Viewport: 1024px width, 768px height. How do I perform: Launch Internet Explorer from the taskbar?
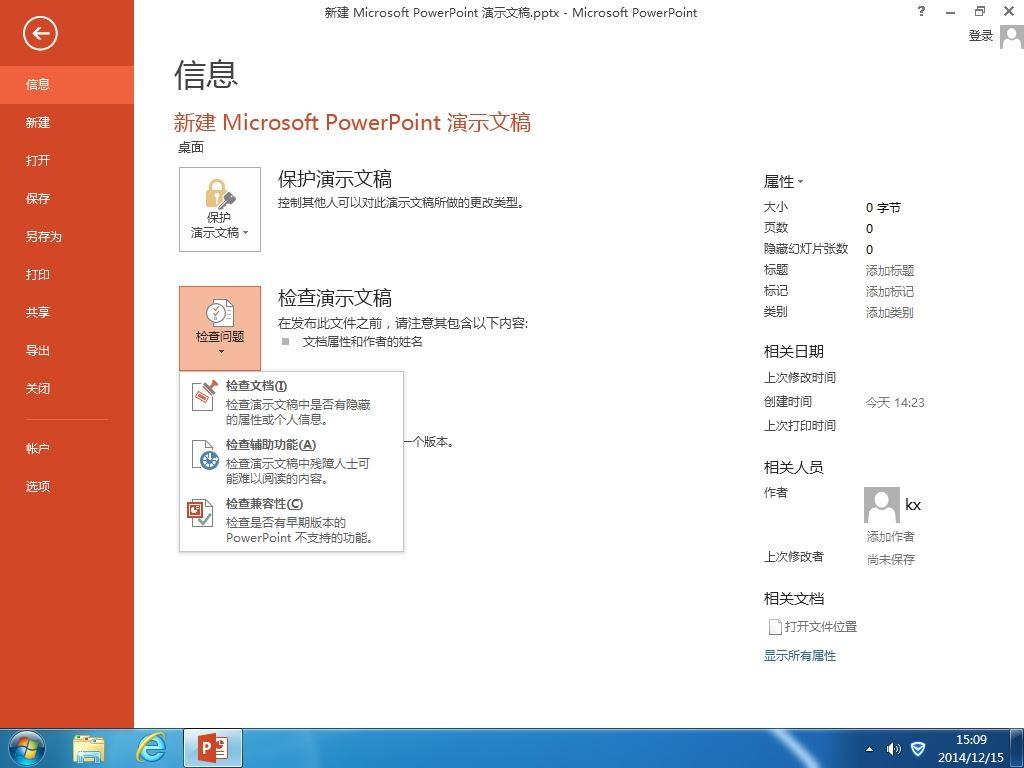(152, 748)
